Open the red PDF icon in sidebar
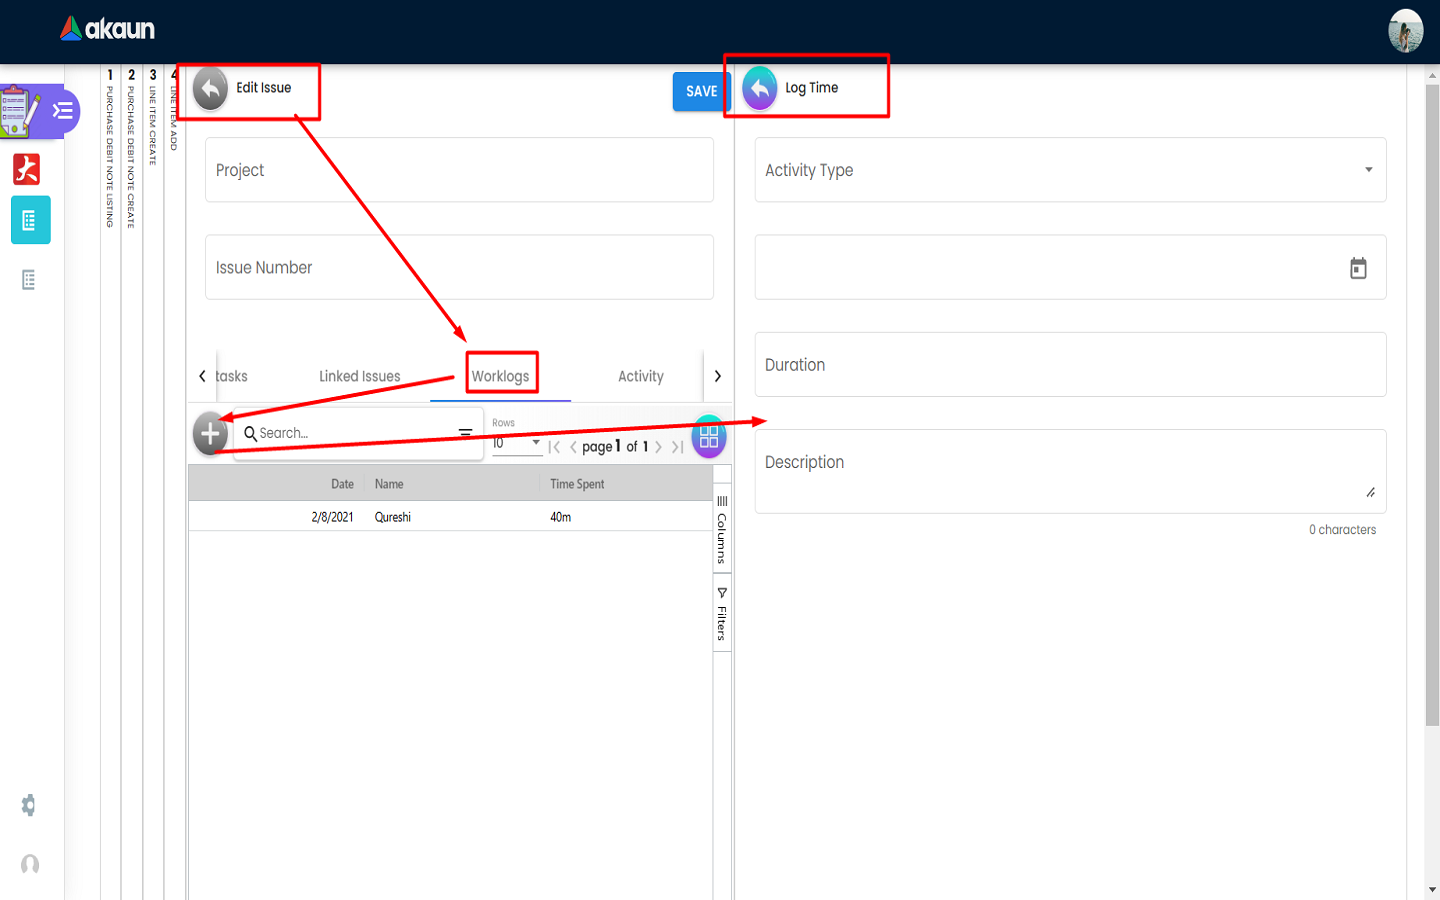This screenshot has height=900, width=1440. 27,169
